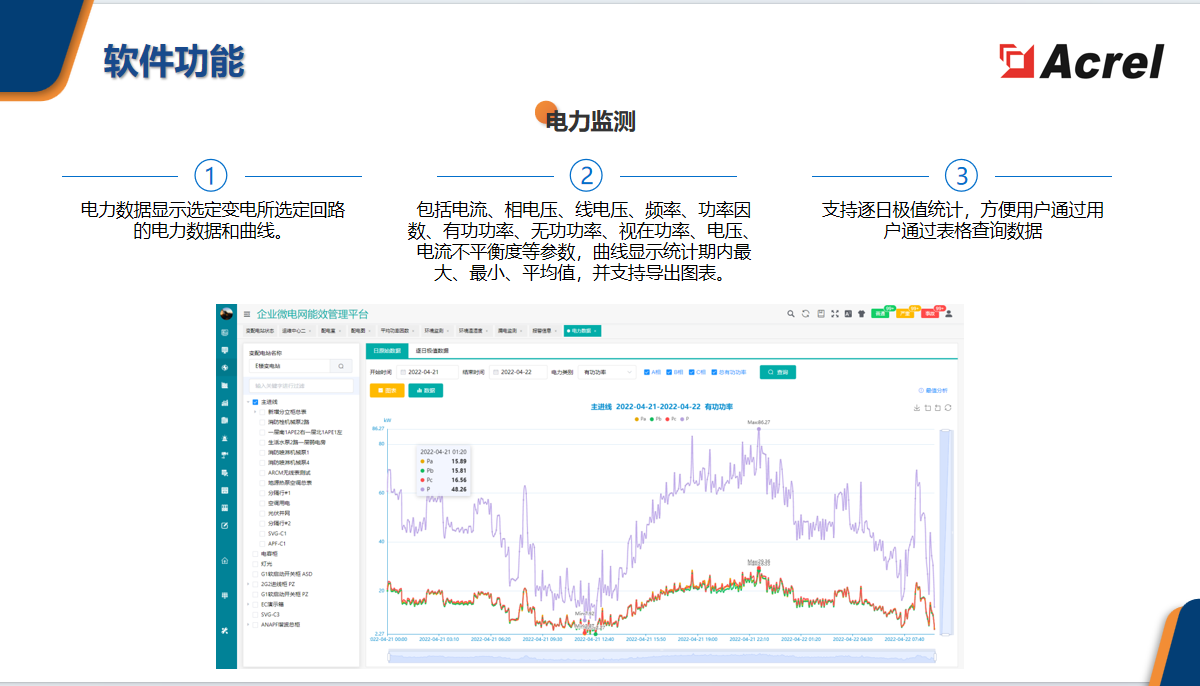Check the 灯光 tree checkbox

255,564
